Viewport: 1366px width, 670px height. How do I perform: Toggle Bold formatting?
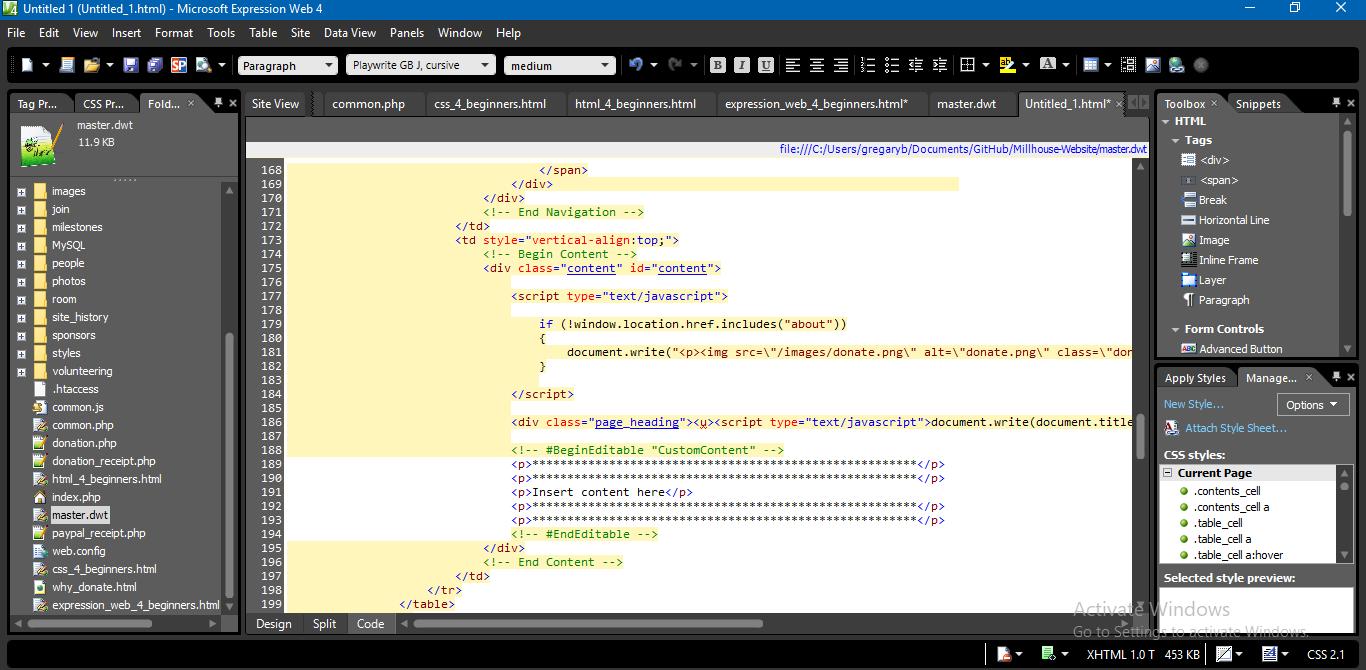718,65
